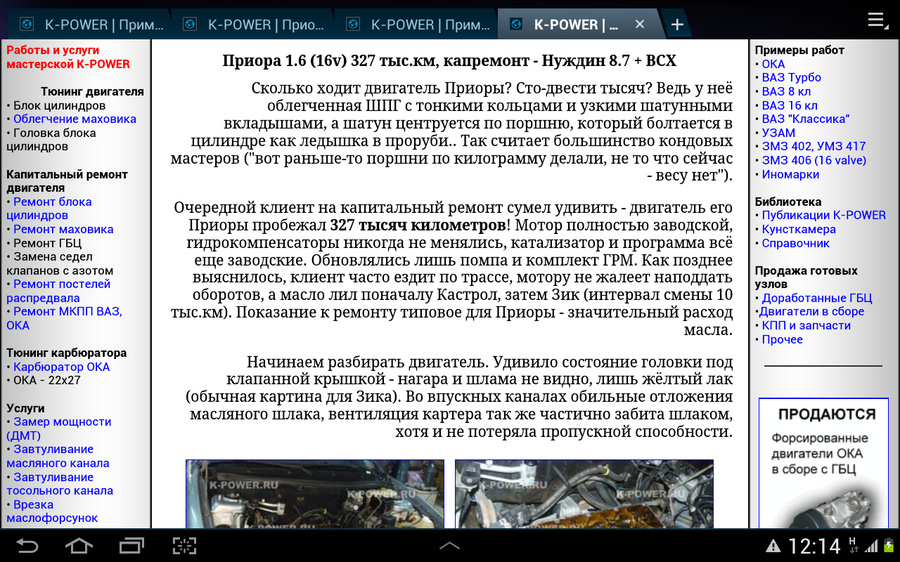Tap the Головка блока цилиндров item
The height and width of the screenshot is (562, 900).
pos(51,139)
